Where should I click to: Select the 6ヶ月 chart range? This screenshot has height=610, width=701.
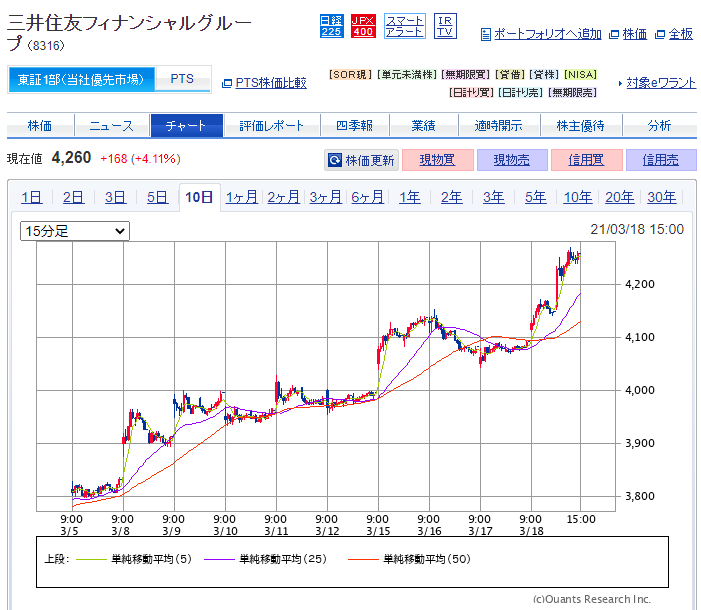coord(367,197)
